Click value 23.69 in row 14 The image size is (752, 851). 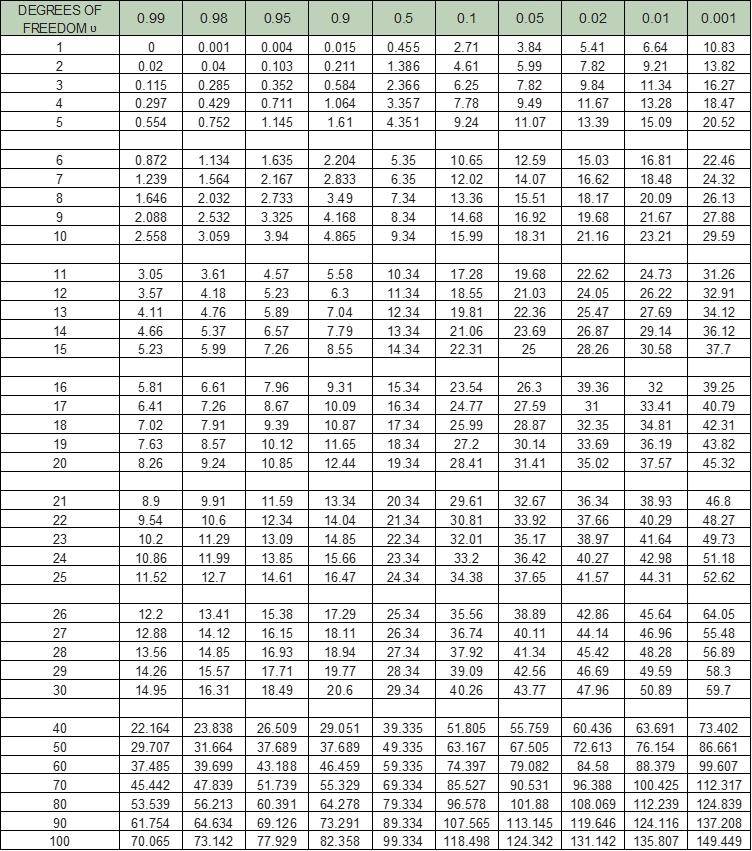click(x=530, y=331)
